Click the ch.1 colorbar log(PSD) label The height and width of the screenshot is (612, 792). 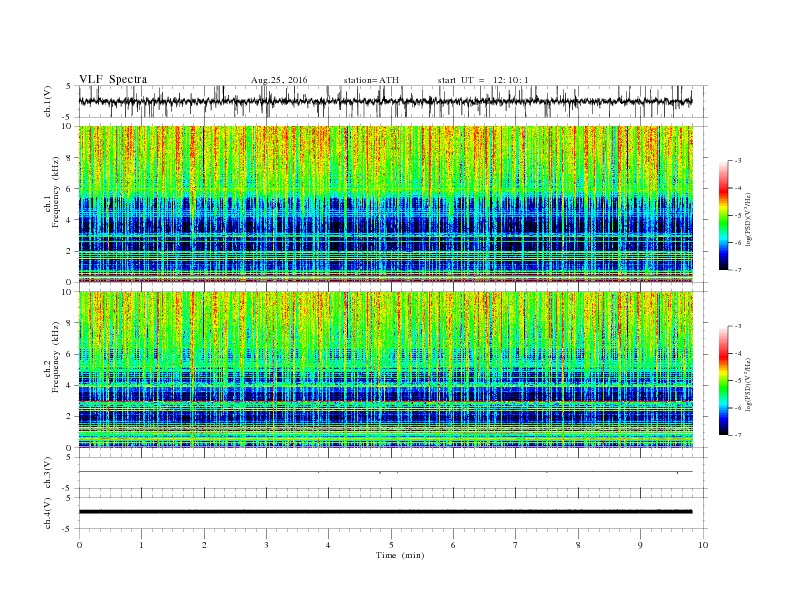(x=748, y=219)
